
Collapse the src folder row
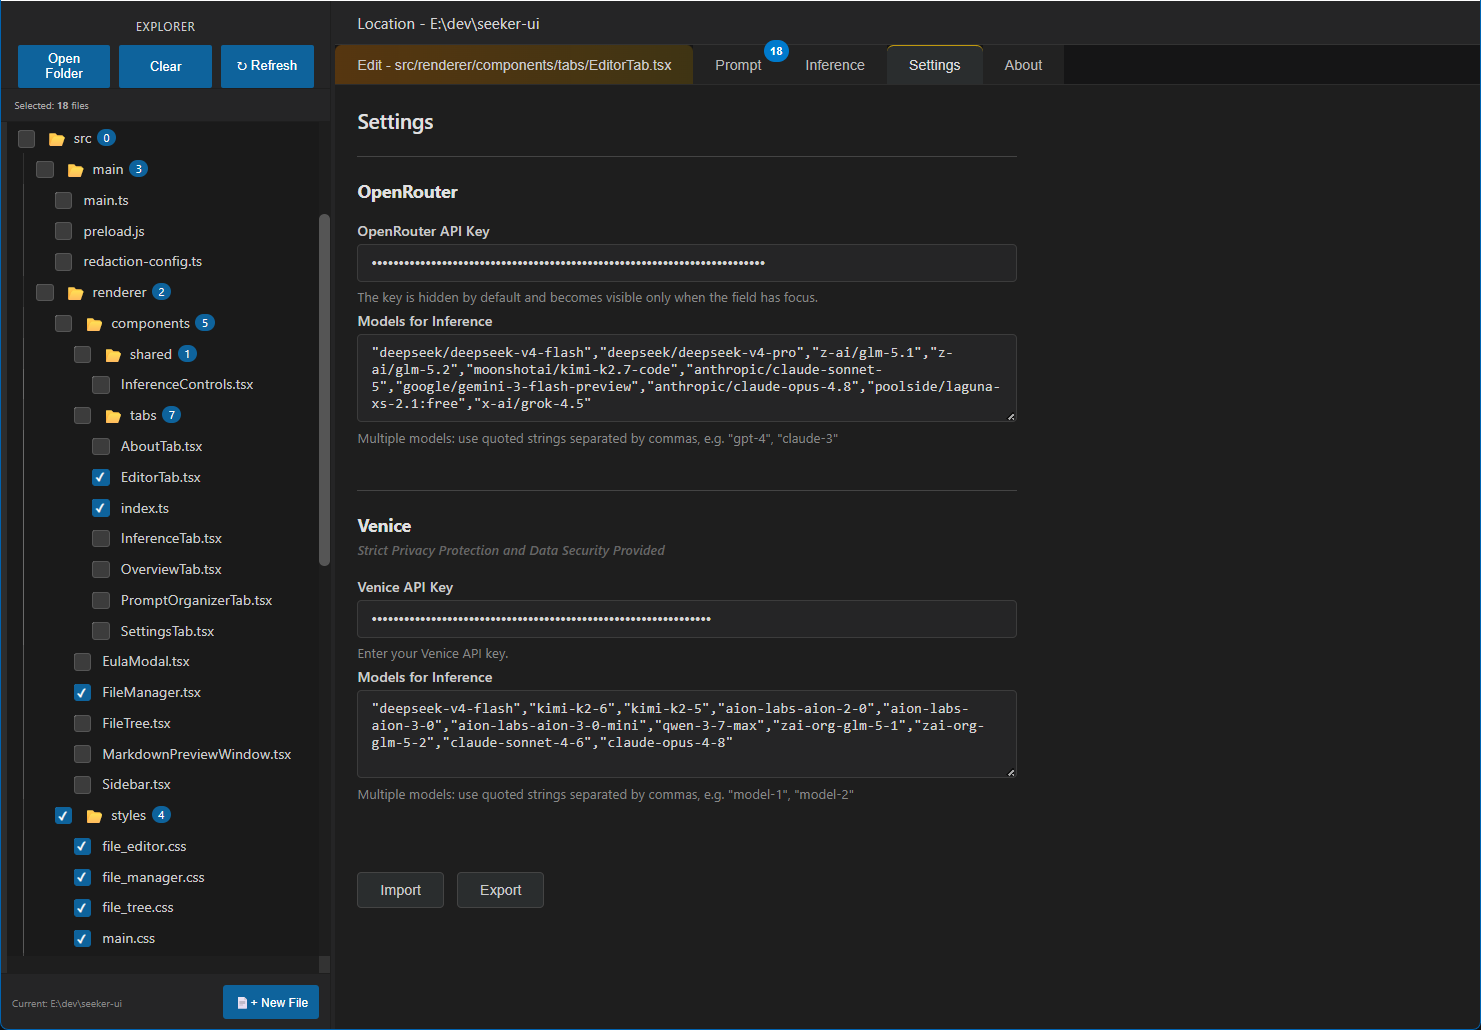[x=82, y=139]
